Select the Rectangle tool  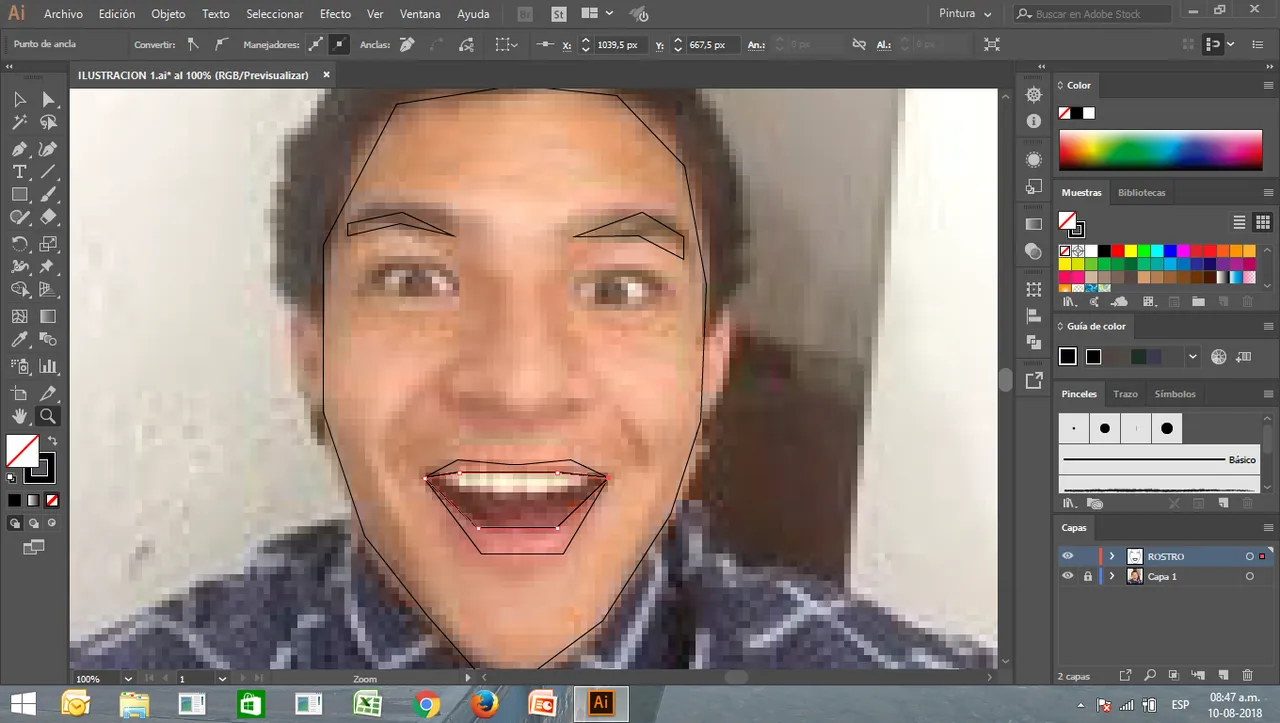19,195
